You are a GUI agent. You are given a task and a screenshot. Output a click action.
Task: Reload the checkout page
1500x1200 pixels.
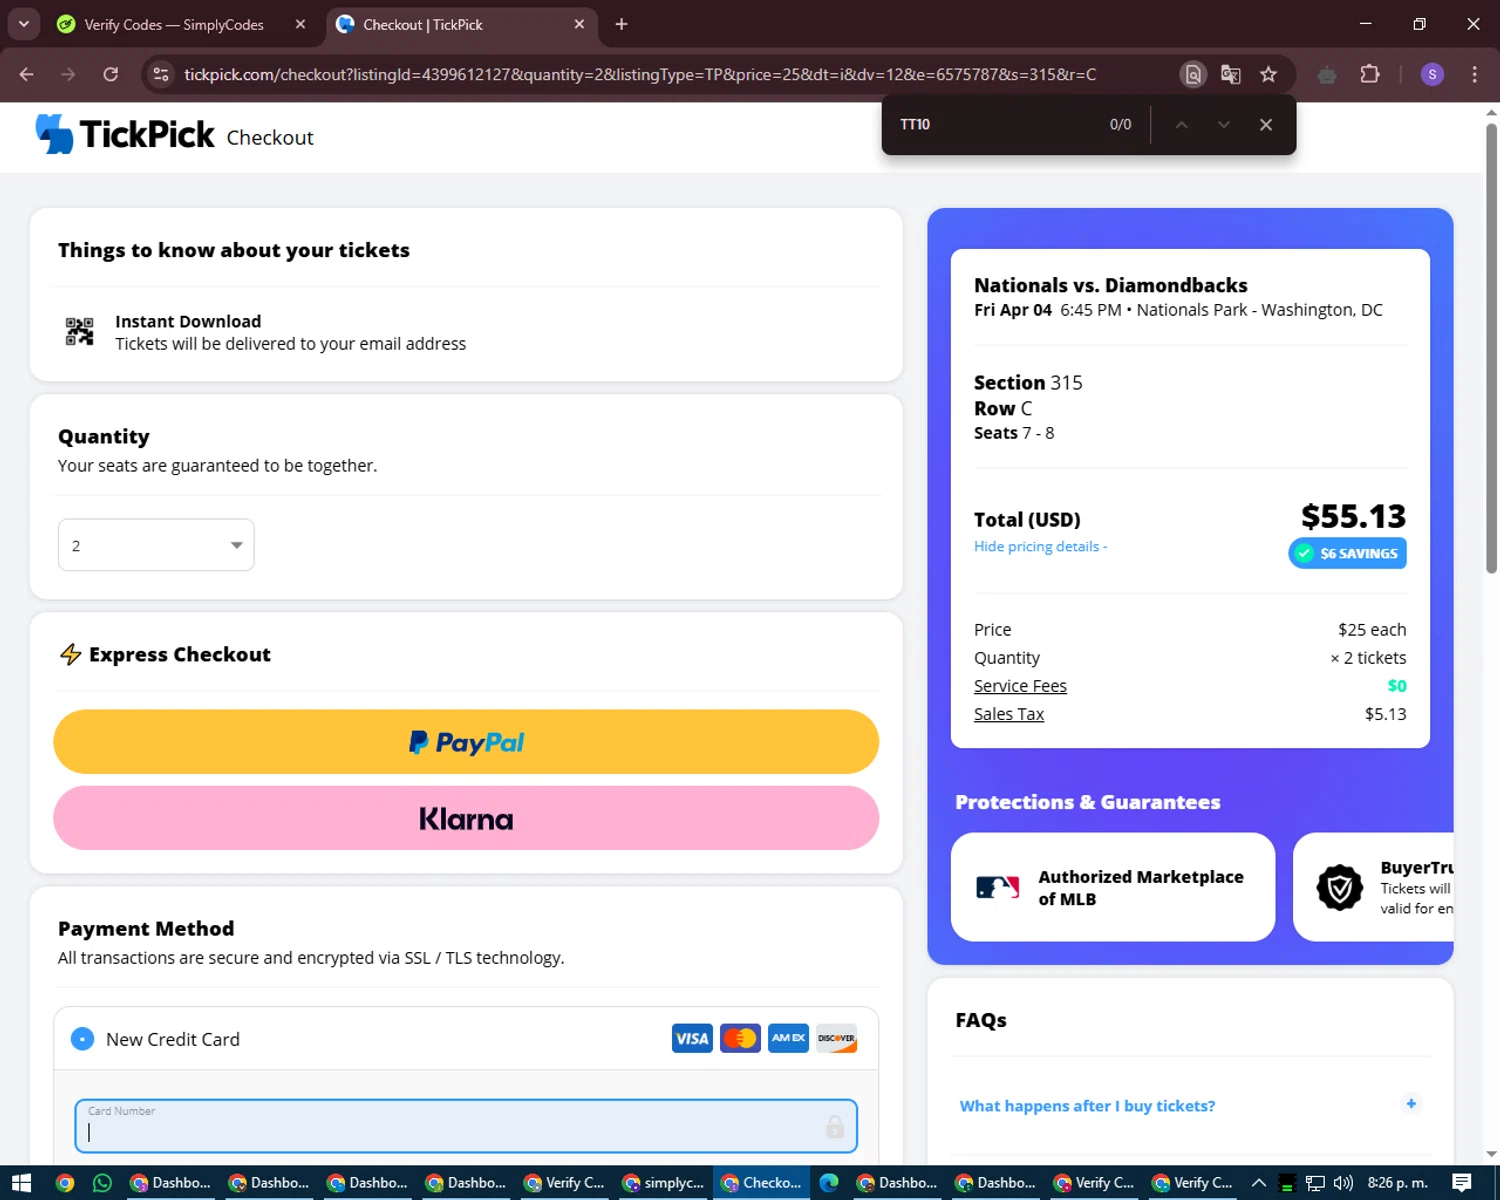[110, 74]
